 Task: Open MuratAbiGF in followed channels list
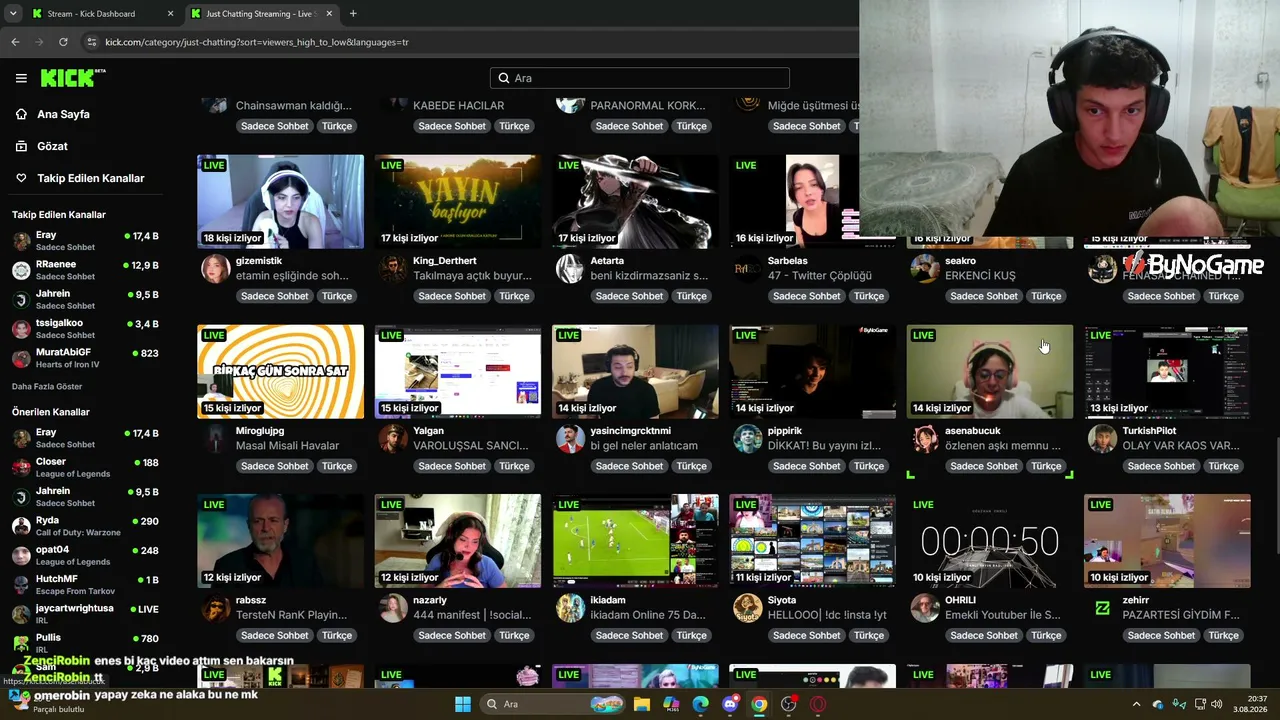[85, 358]
